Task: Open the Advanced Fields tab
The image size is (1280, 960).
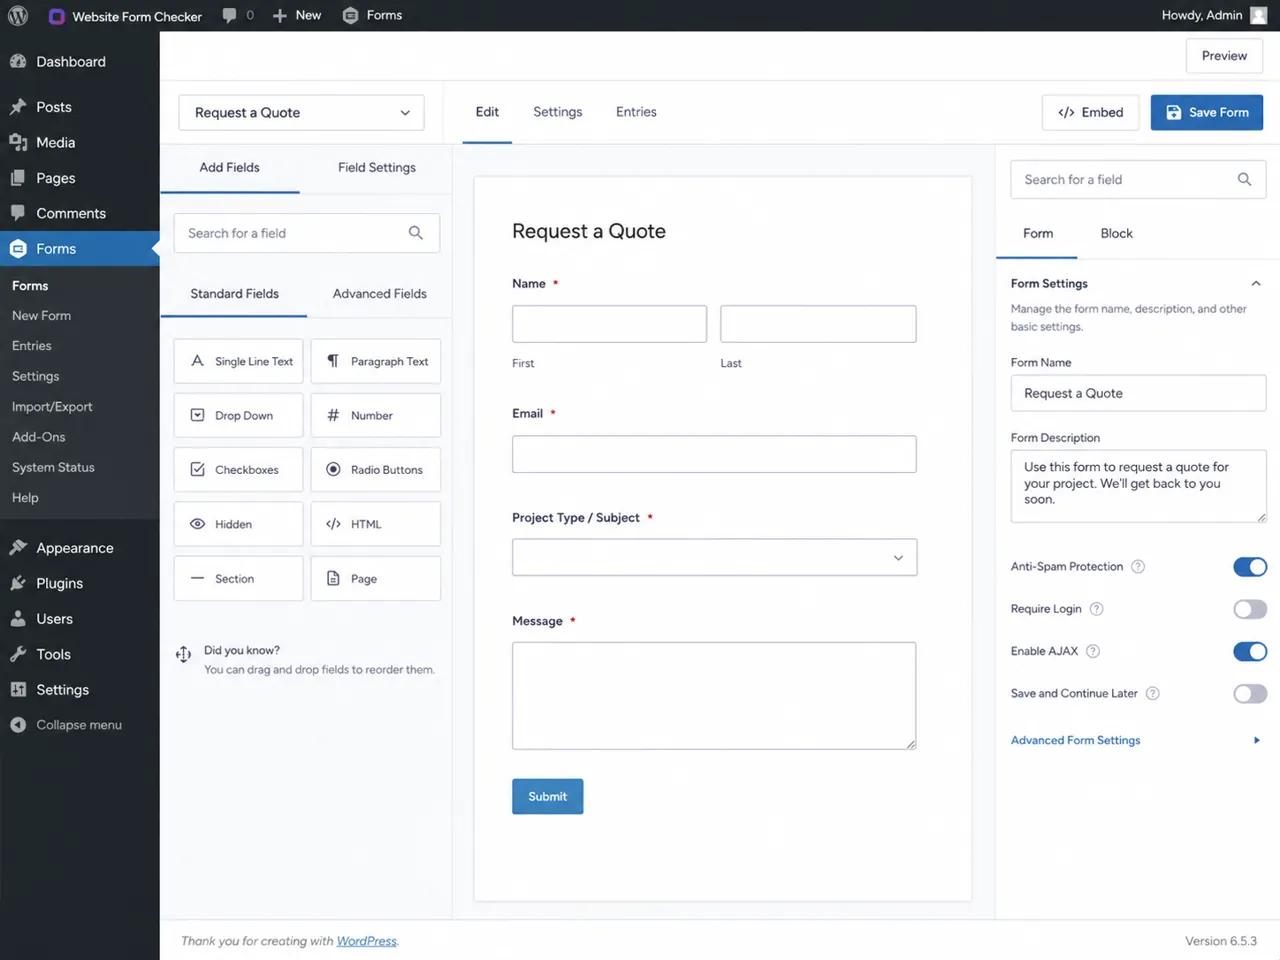Action: 380,293
